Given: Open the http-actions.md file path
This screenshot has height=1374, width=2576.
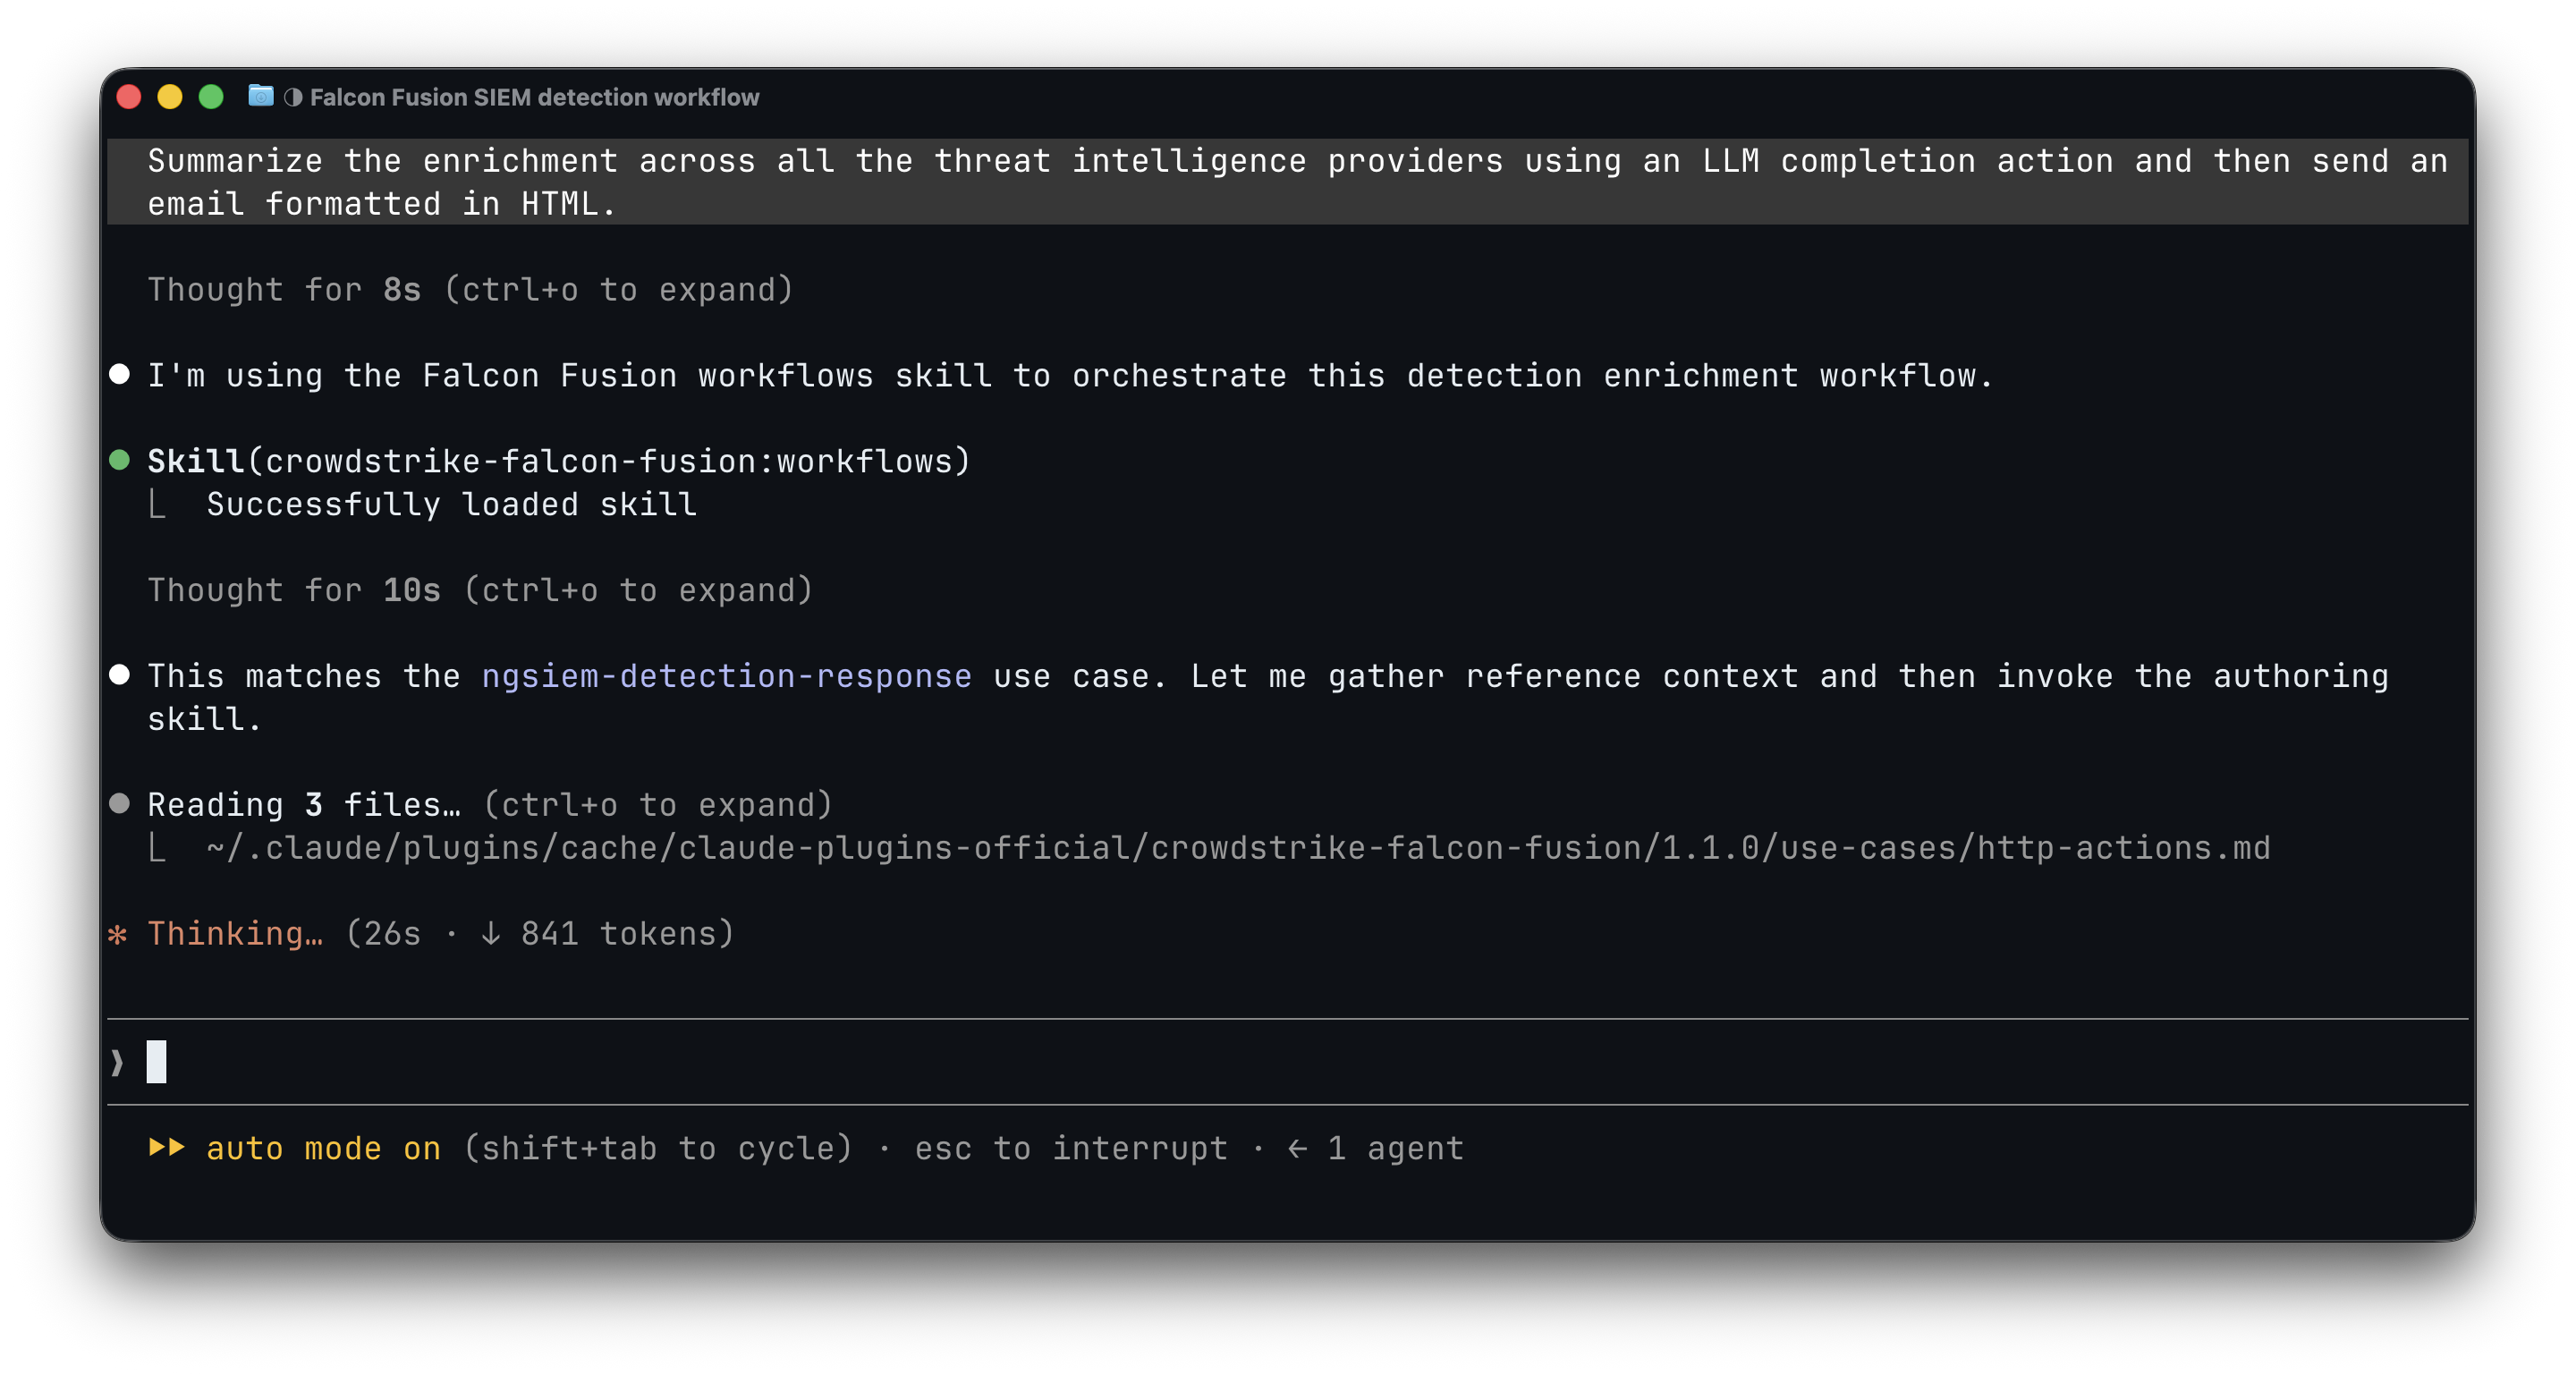Looking at the screenshot, I should (x=1238, y=848).
